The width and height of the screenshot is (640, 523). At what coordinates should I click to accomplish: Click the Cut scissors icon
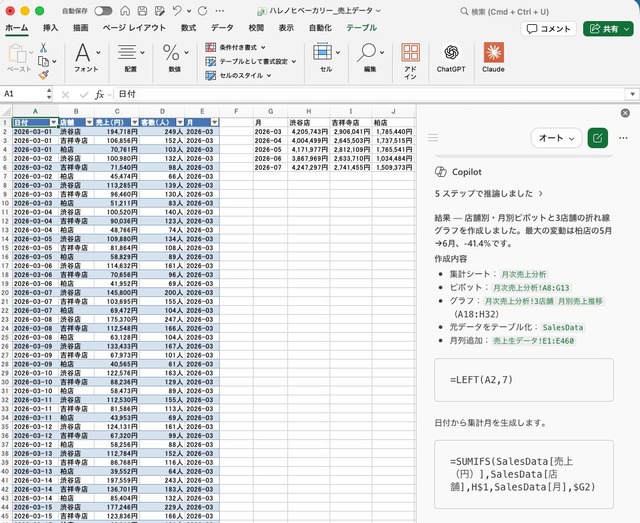(x=43, y=48)
